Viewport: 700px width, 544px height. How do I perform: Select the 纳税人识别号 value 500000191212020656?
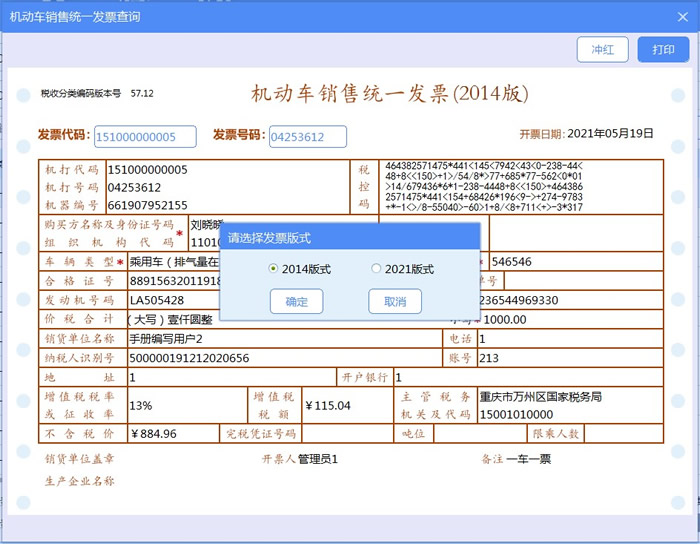point(189,358)
